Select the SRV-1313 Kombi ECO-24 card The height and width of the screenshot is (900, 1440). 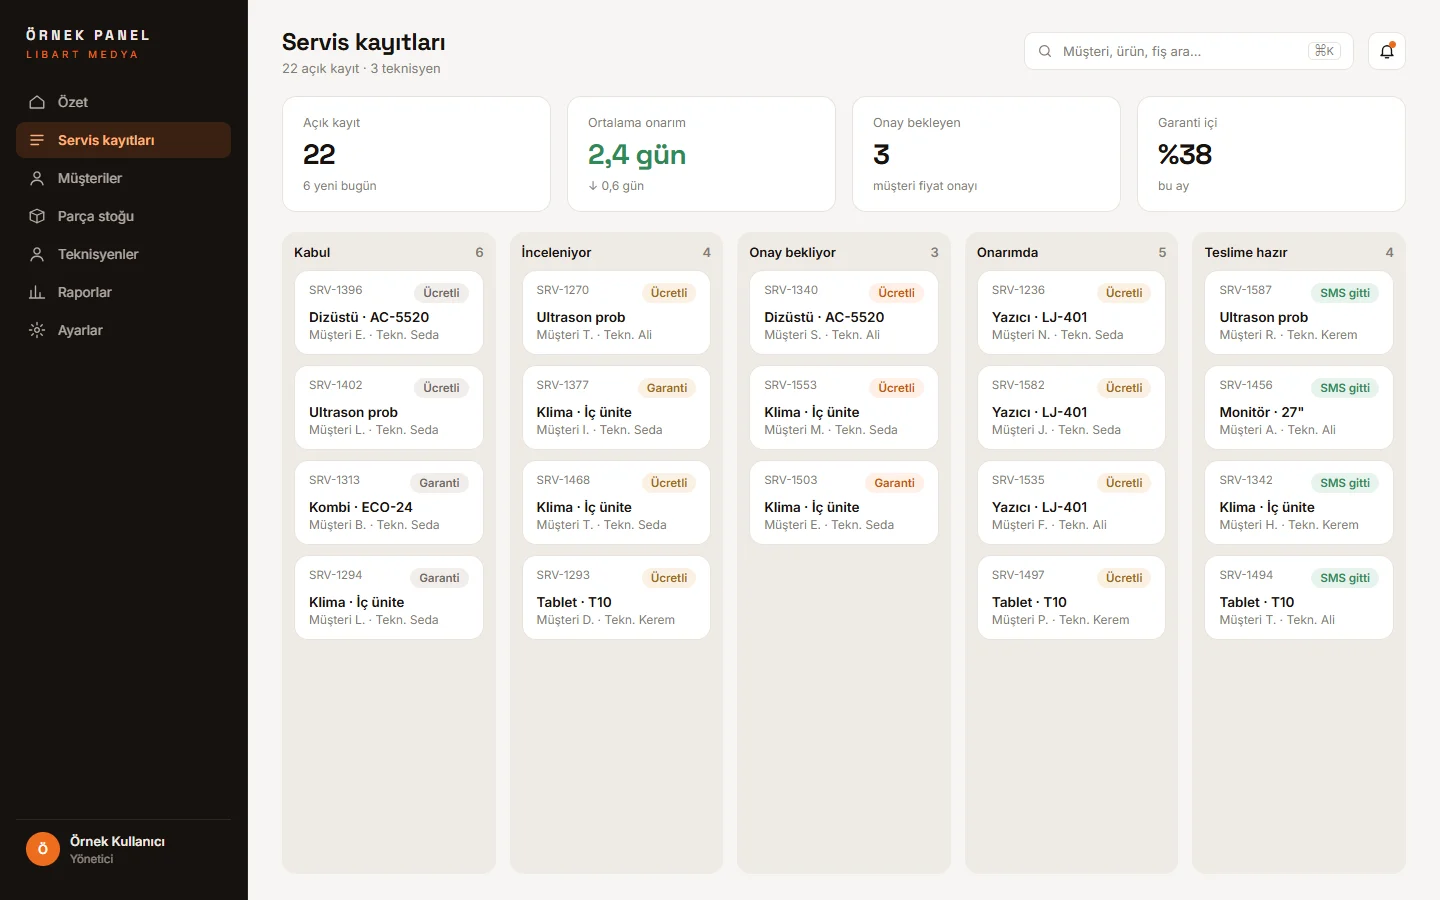pos(389,502)
